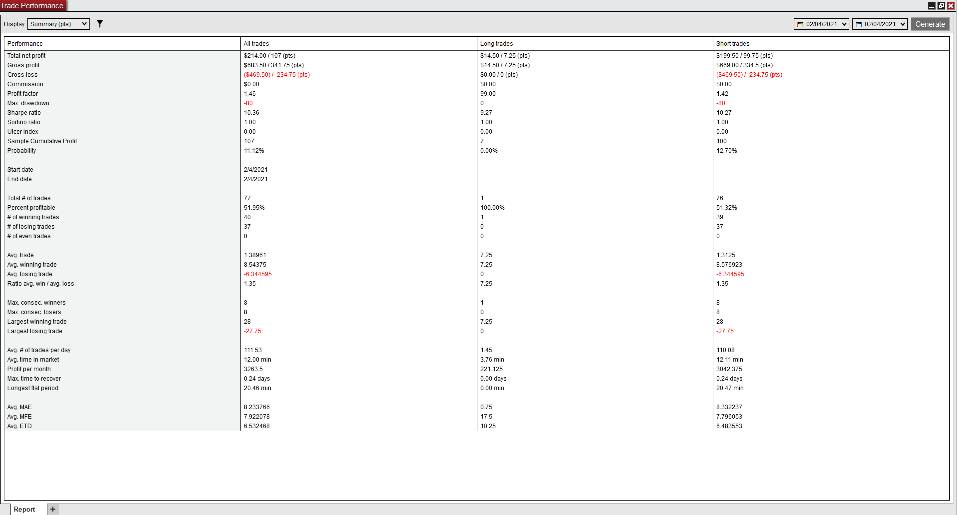Select the Probability row label
Viewport: 957px width, 515px height.
coord(22,150)
